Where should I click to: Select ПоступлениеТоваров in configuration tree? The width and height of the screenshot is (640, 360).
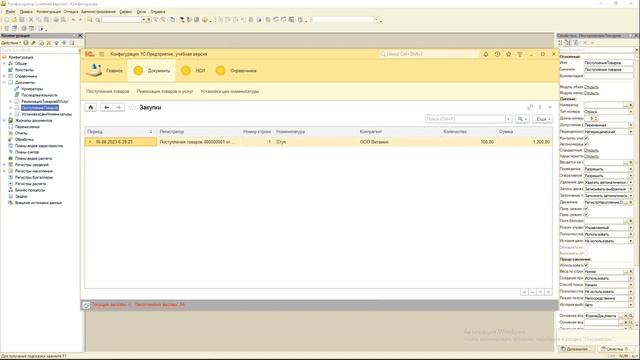click(40, 108)
